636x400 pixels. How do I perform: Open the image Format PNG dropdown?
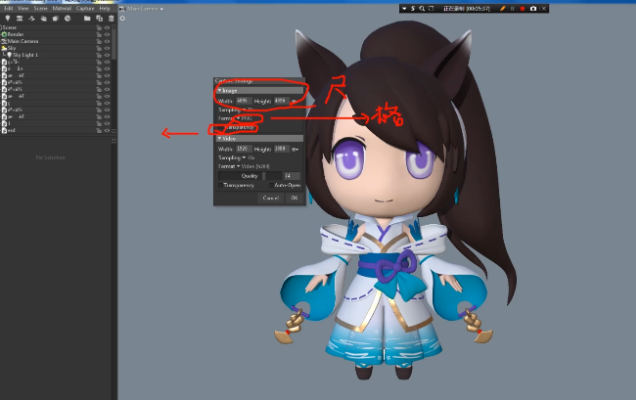click(241, 118)
